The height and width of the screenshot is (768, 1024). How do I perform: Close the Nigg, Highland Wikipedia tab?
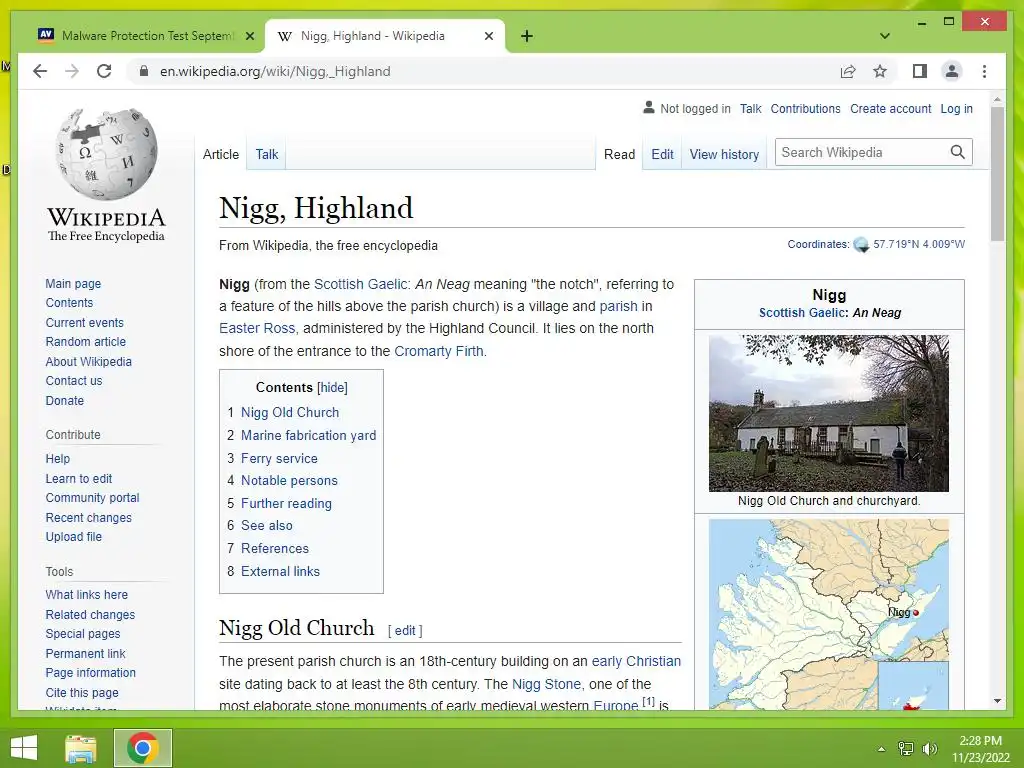[x=488, y=36]
